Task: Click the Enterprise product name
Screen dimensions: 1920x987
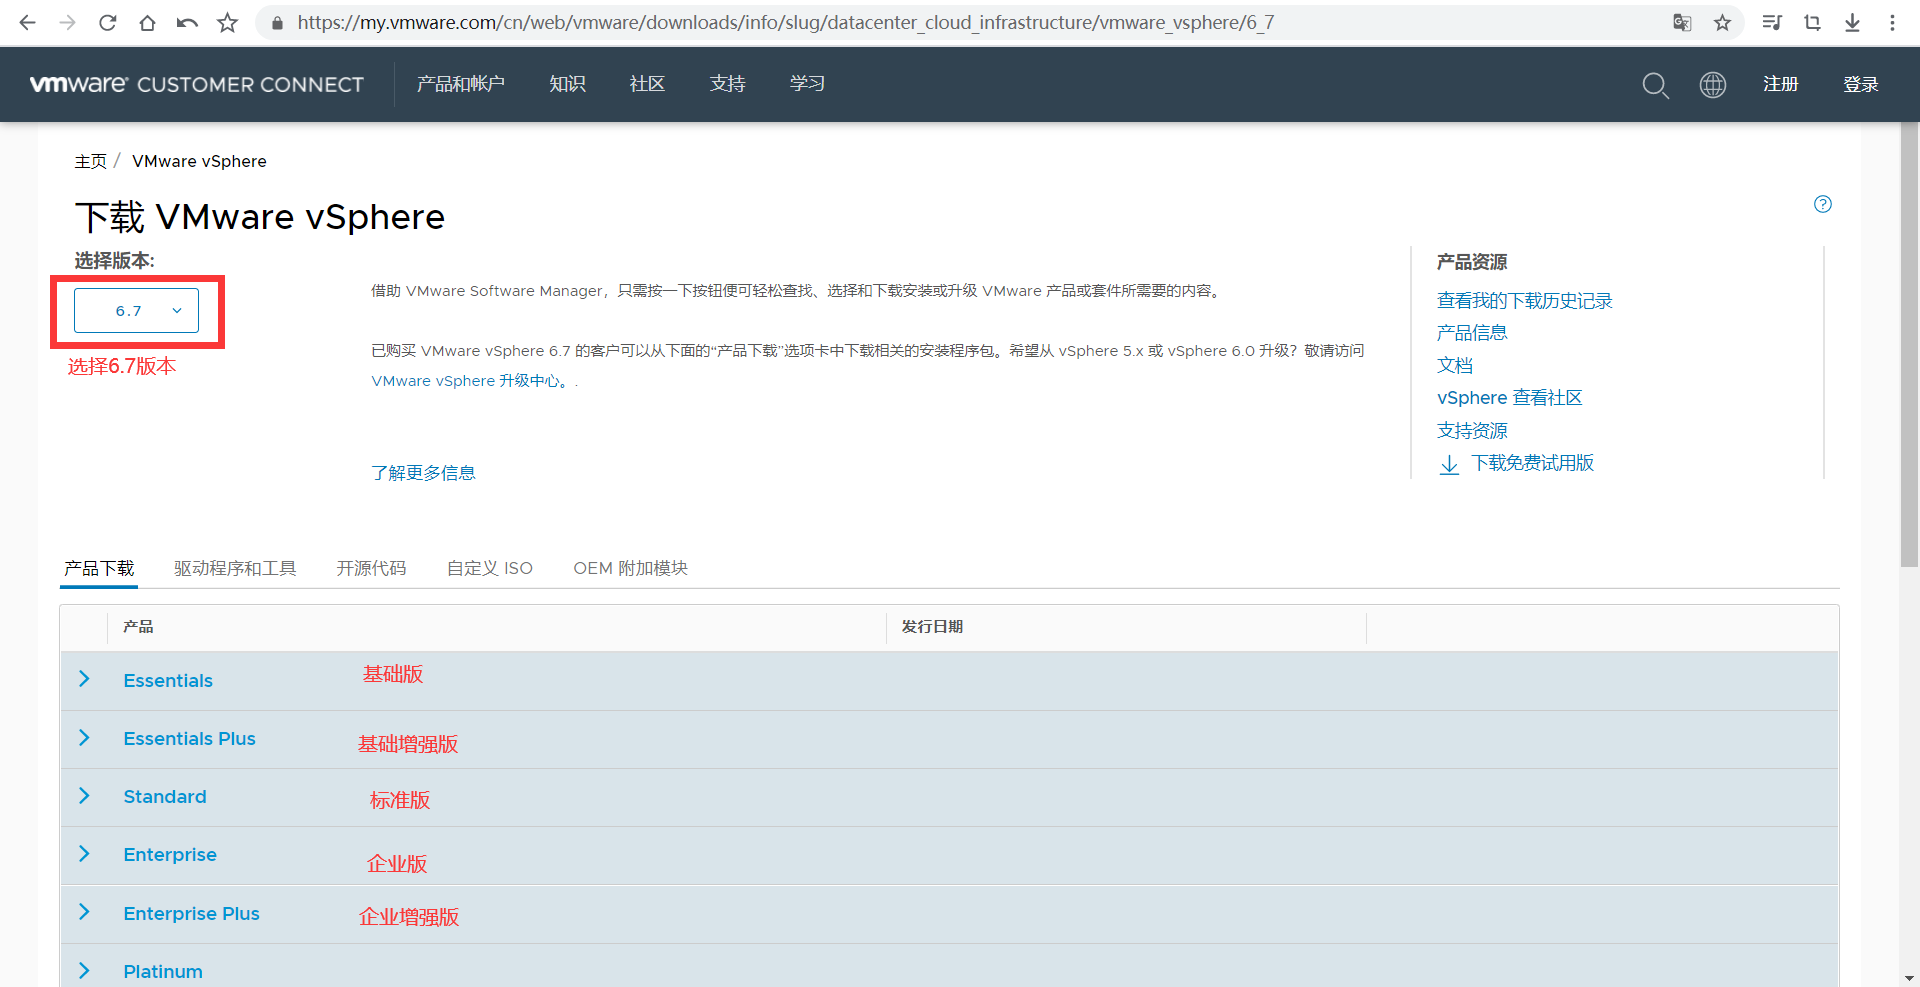Action: tap(170, 855)
